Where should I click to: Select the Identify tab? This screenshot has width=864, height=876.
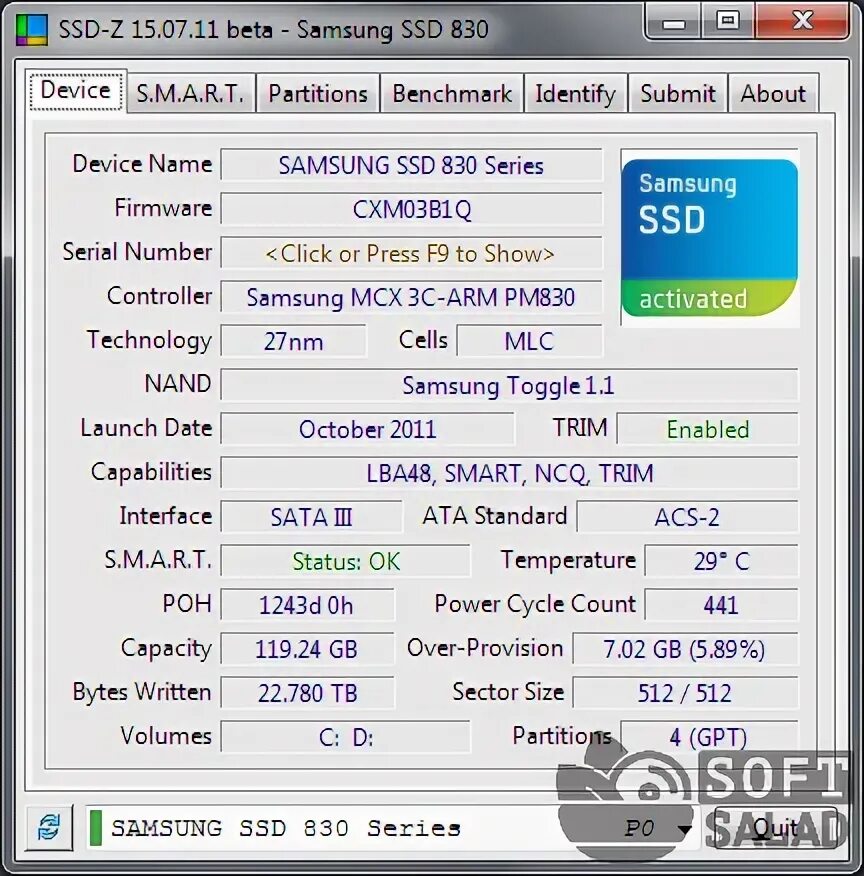point(575,93)
